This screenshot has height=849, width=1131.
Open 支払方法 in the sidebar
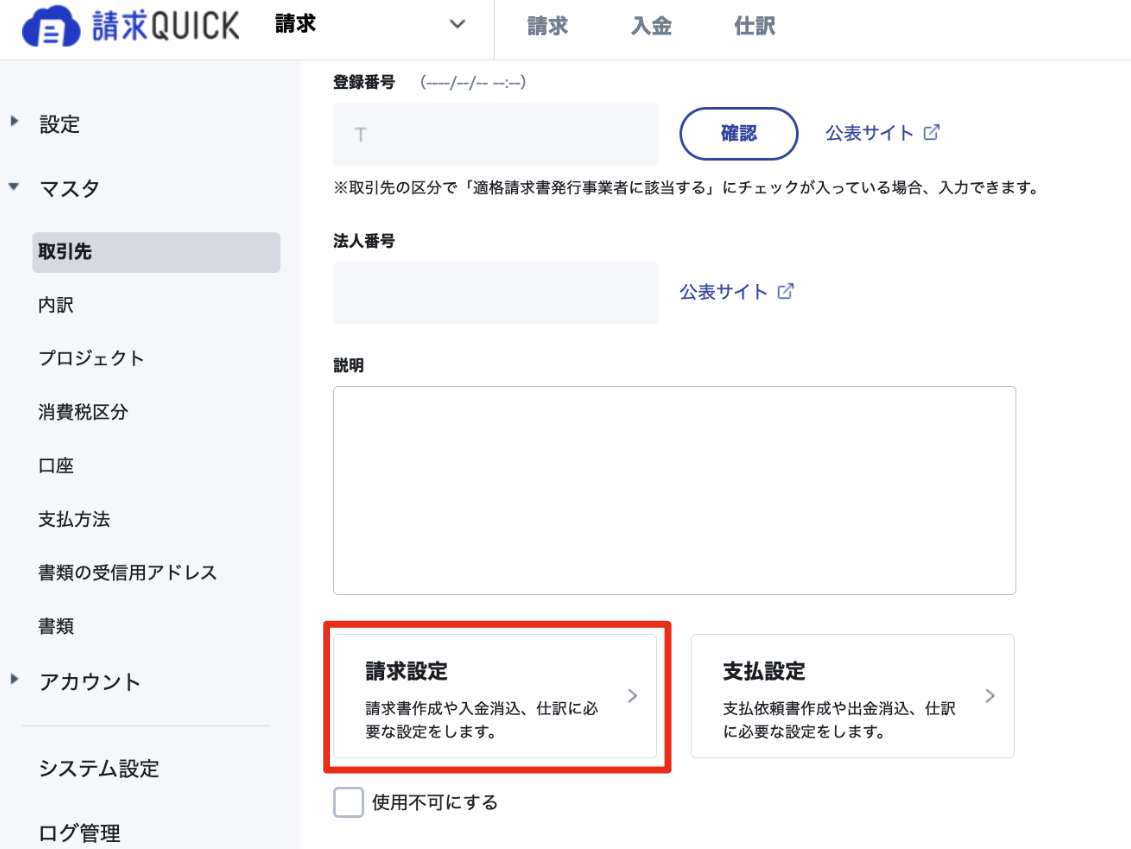pos(74,519)
